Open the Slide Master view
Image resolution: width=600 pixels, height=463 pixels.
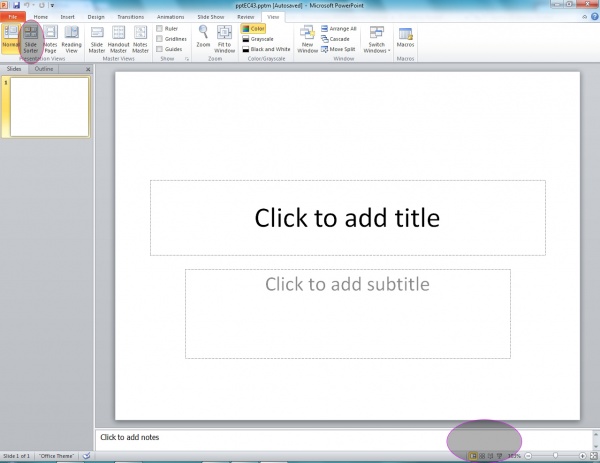97,39
